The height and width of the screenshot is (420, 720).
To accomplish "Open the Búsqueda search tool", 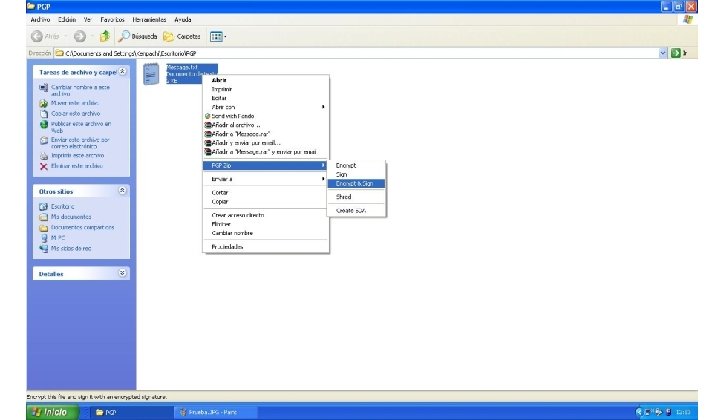I will point(138,36).
